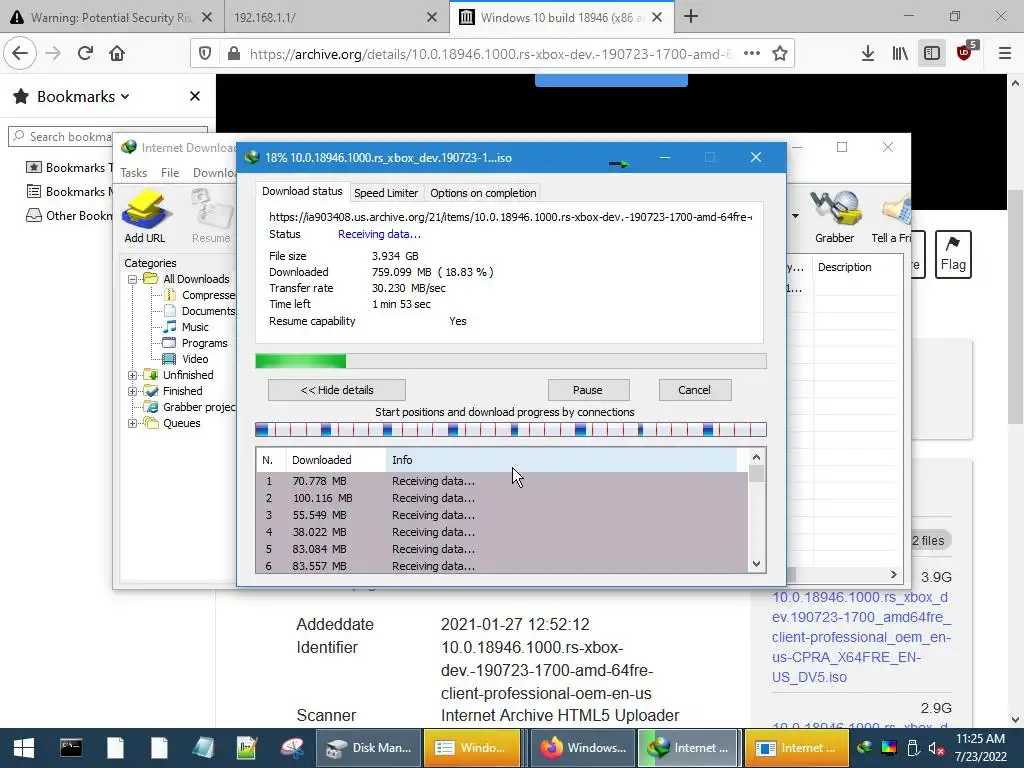The height and width of the screenshot is (768, 1024).
Task: Switch to the Firefox taskbar button
Action: (x=583, y=748)
